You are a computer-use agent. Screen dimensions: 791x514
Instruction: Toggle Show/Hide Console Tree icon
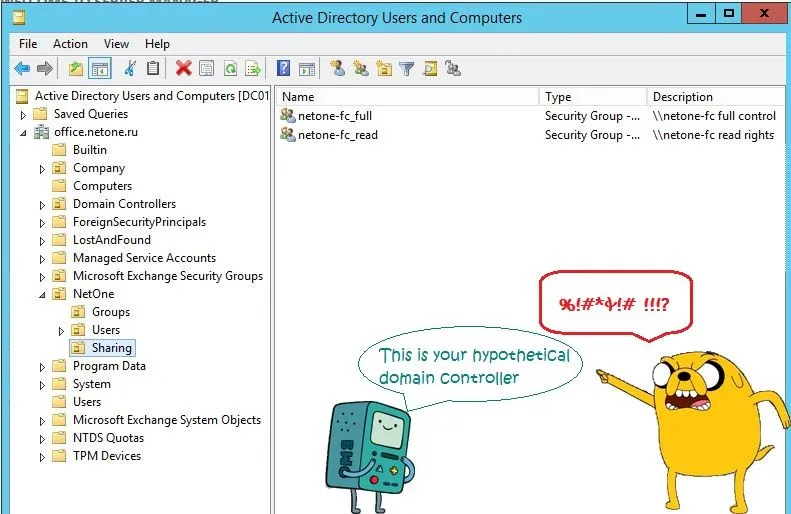(99, 69)
